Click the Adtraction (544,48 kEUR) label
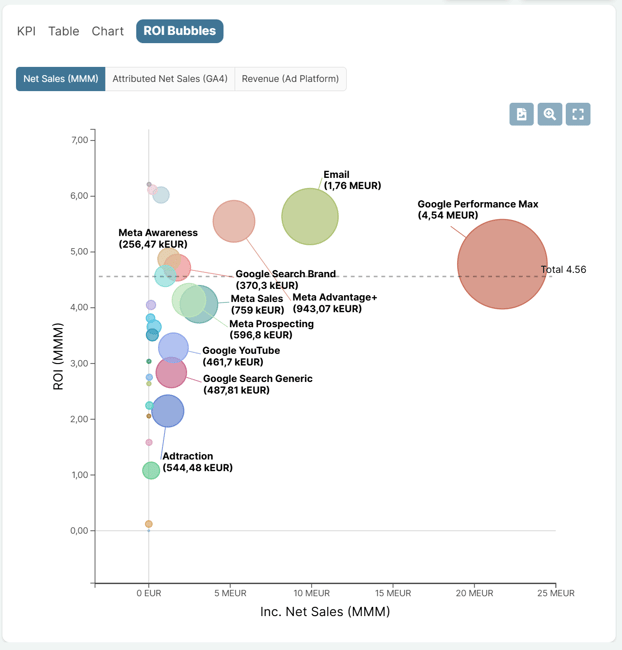 (x=197, y=462)
